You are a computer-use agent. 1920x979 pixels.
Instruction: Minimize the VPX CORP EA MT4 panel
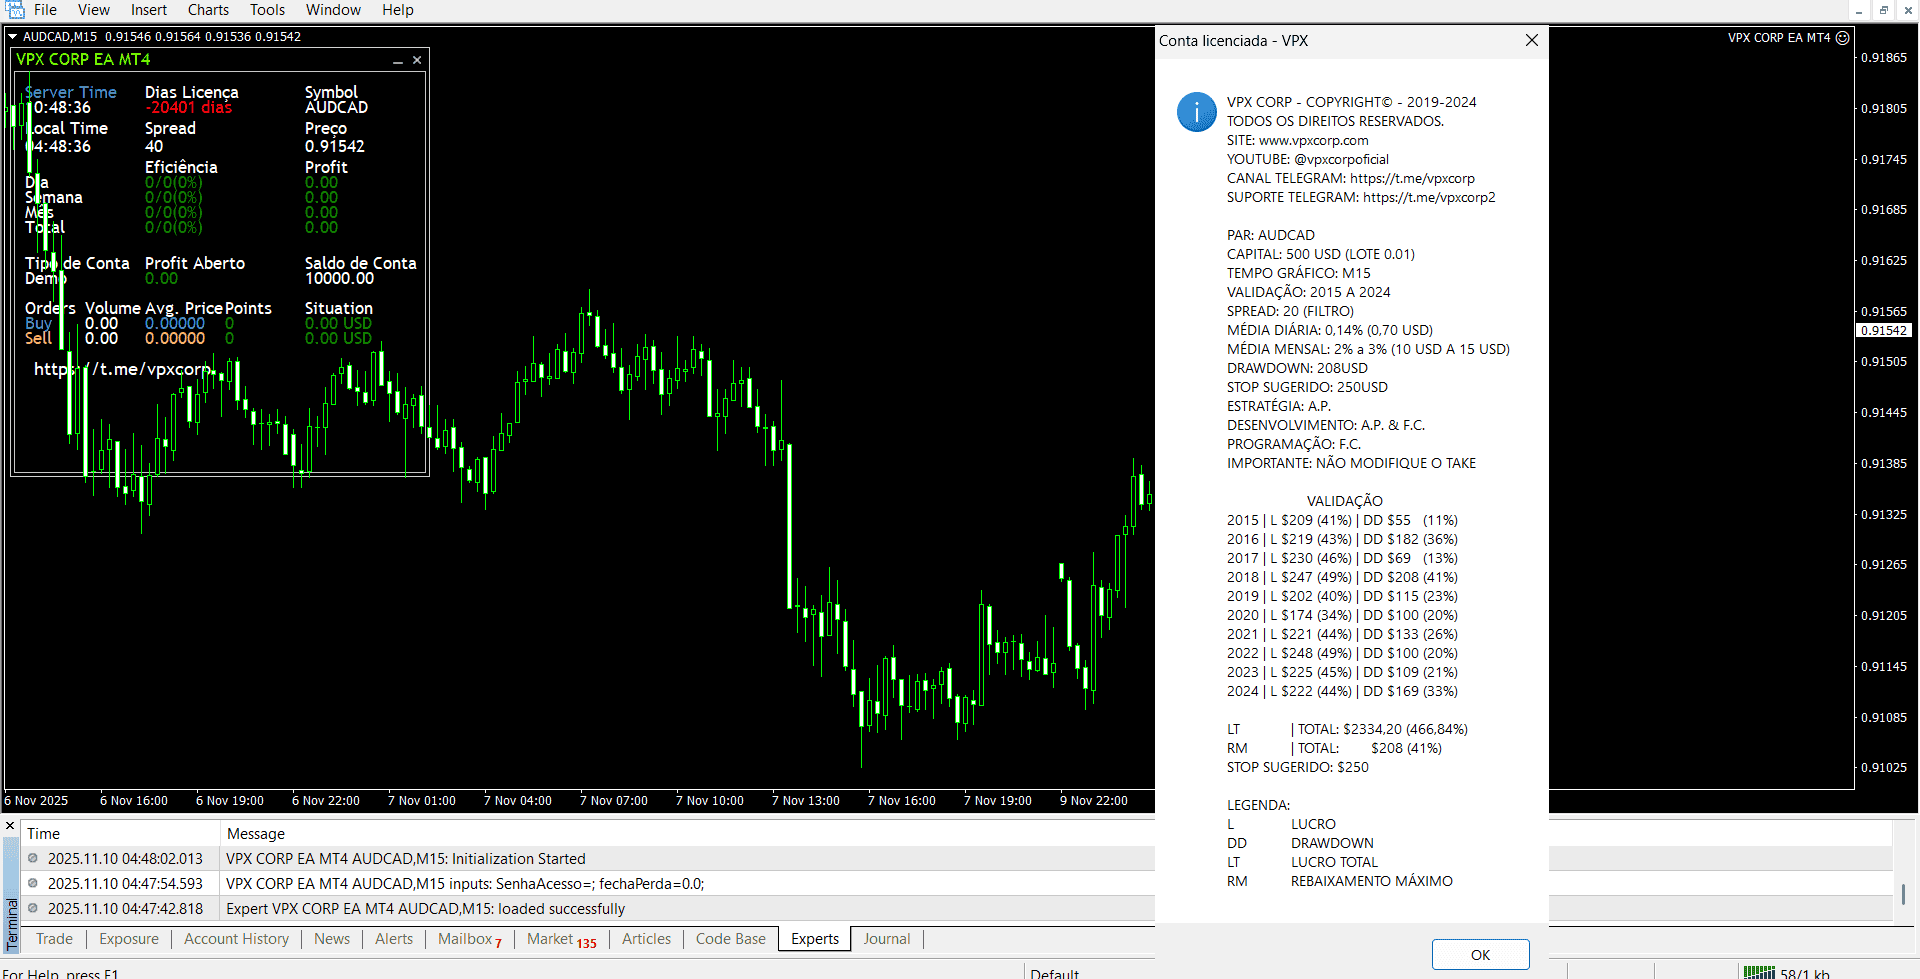398,61
